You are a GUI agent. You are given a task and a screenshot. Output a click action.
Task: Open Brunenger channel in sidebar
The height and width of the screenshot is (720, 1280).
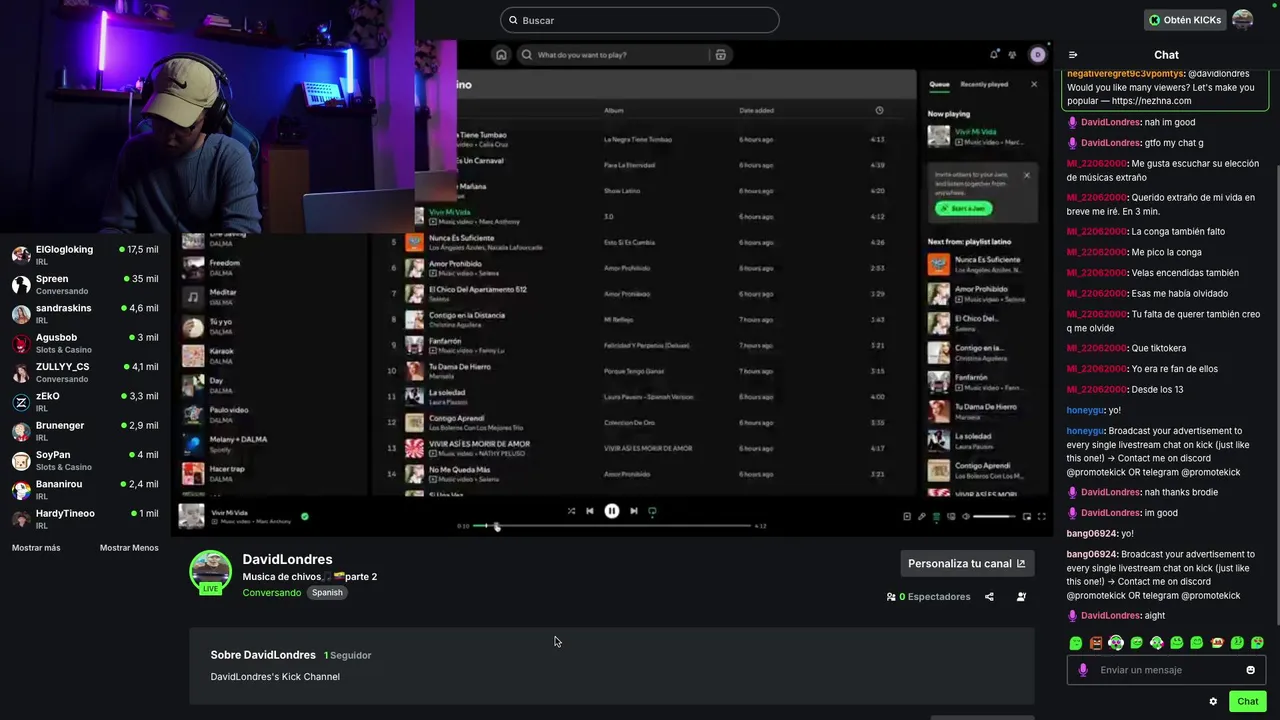tap(85, 431)
